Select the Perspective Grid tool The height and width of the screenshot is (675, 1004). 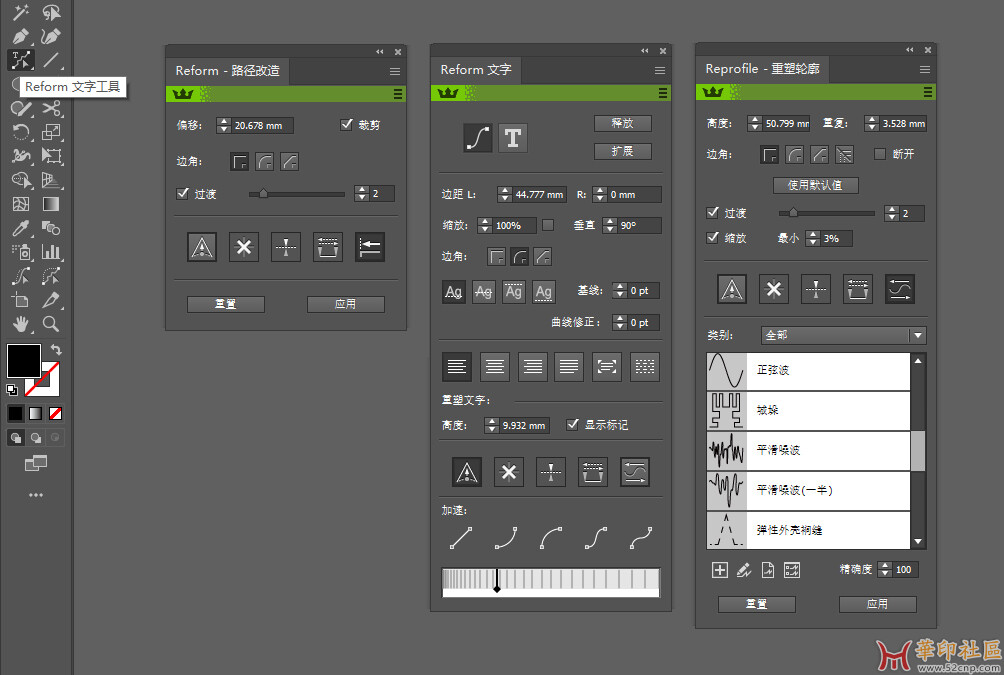[x=51, y=180]
